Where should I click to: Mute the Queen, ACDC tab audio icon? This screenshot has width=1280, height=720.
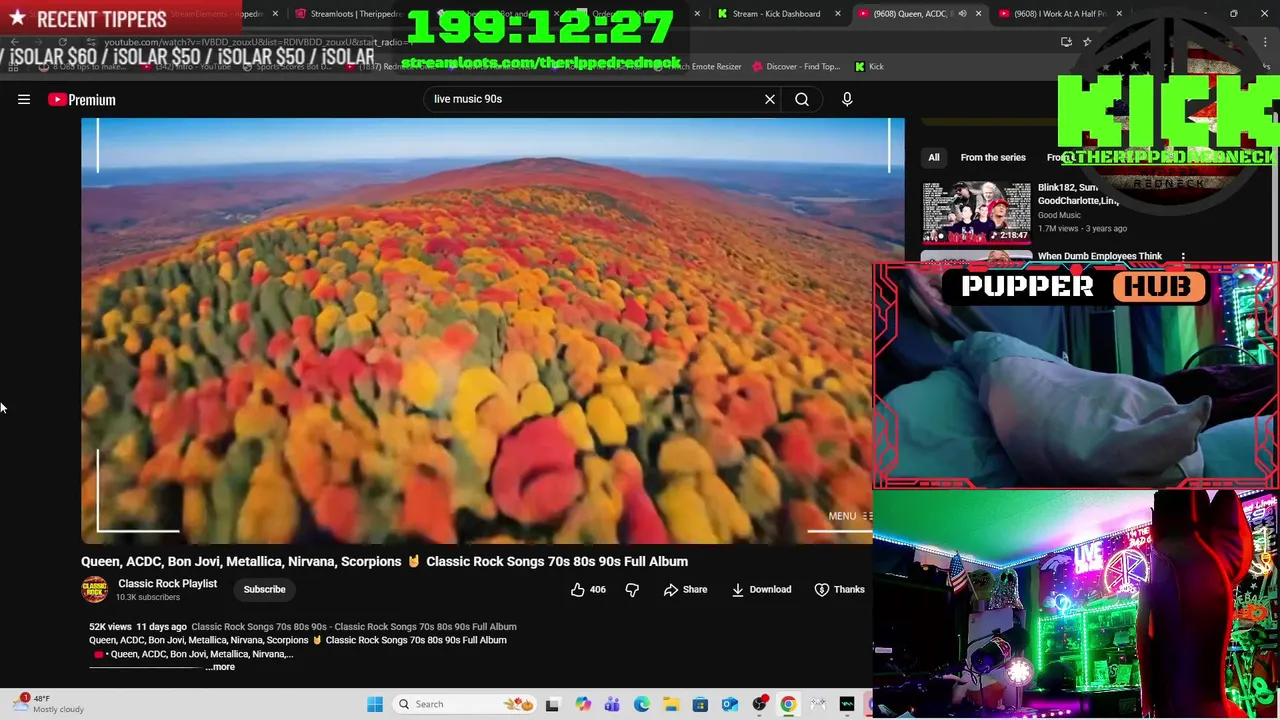pos(962,14)
